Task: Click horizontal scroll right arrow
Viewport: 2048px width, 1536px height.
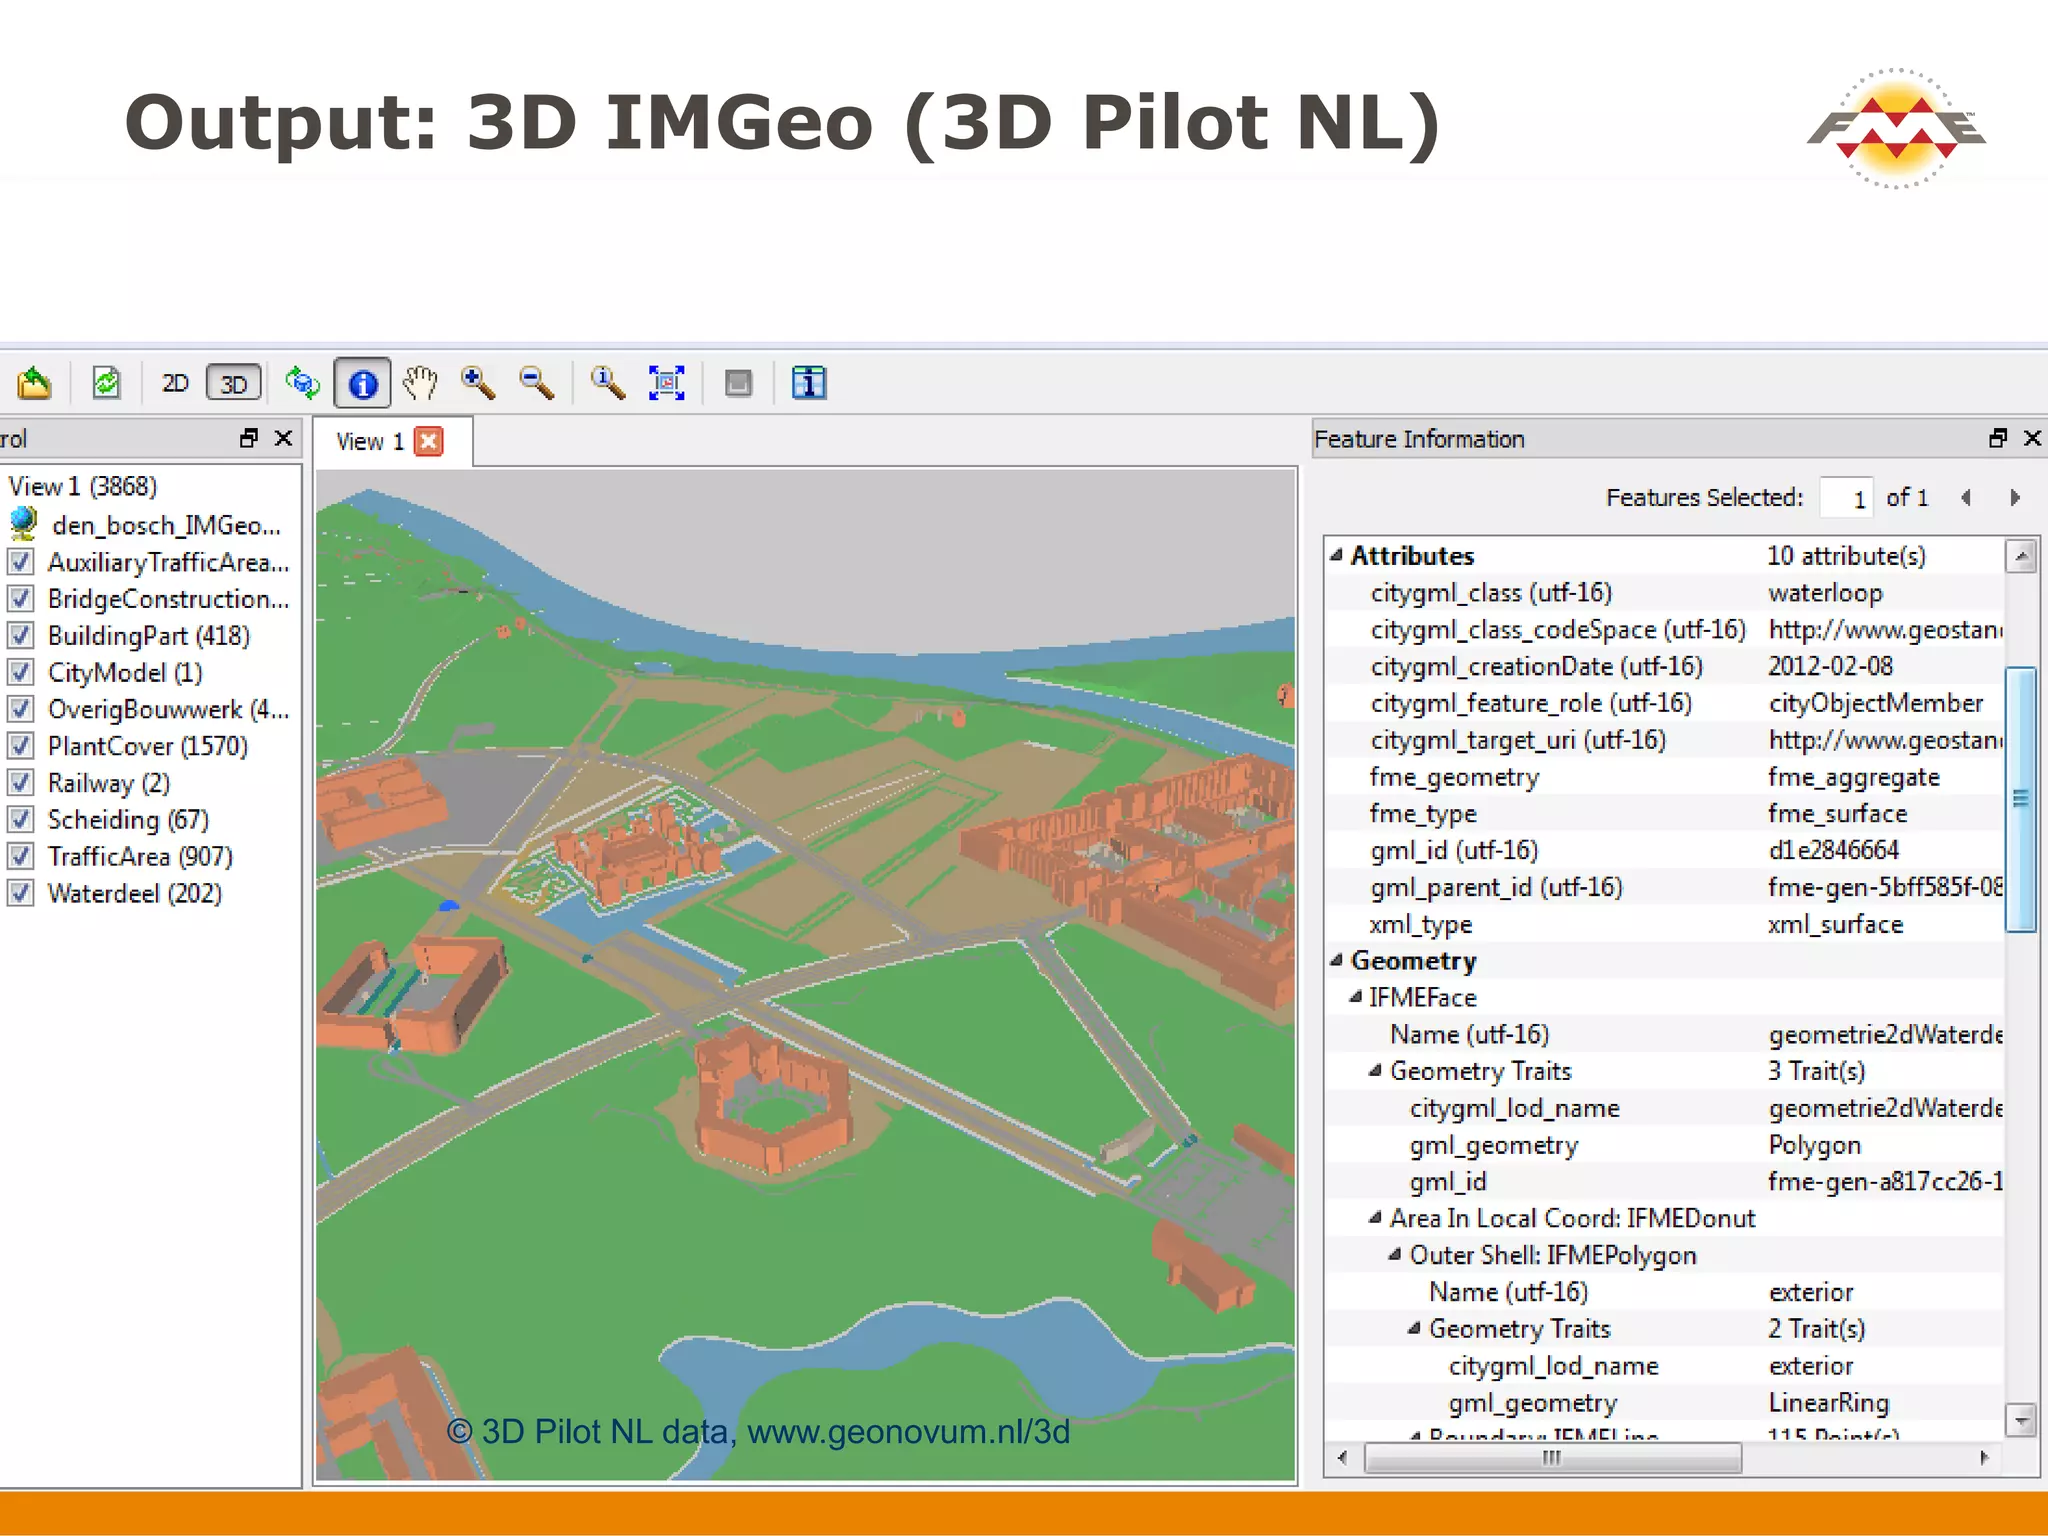Action: pyautogui.click(x=1985, y=1458)
